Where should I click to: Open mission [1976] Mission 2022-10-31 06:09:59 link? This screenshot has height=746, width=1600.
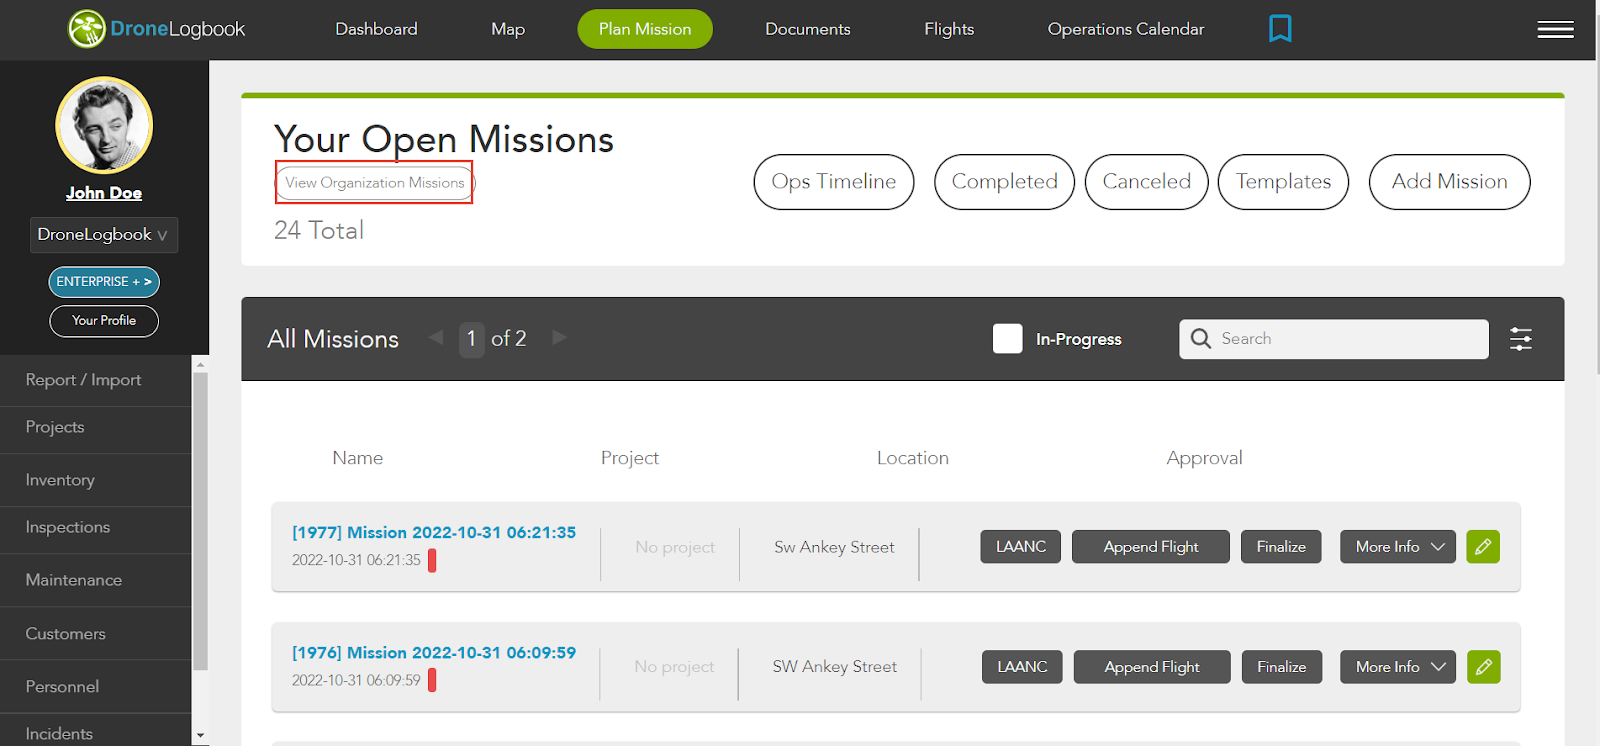[x=434, y=653]
